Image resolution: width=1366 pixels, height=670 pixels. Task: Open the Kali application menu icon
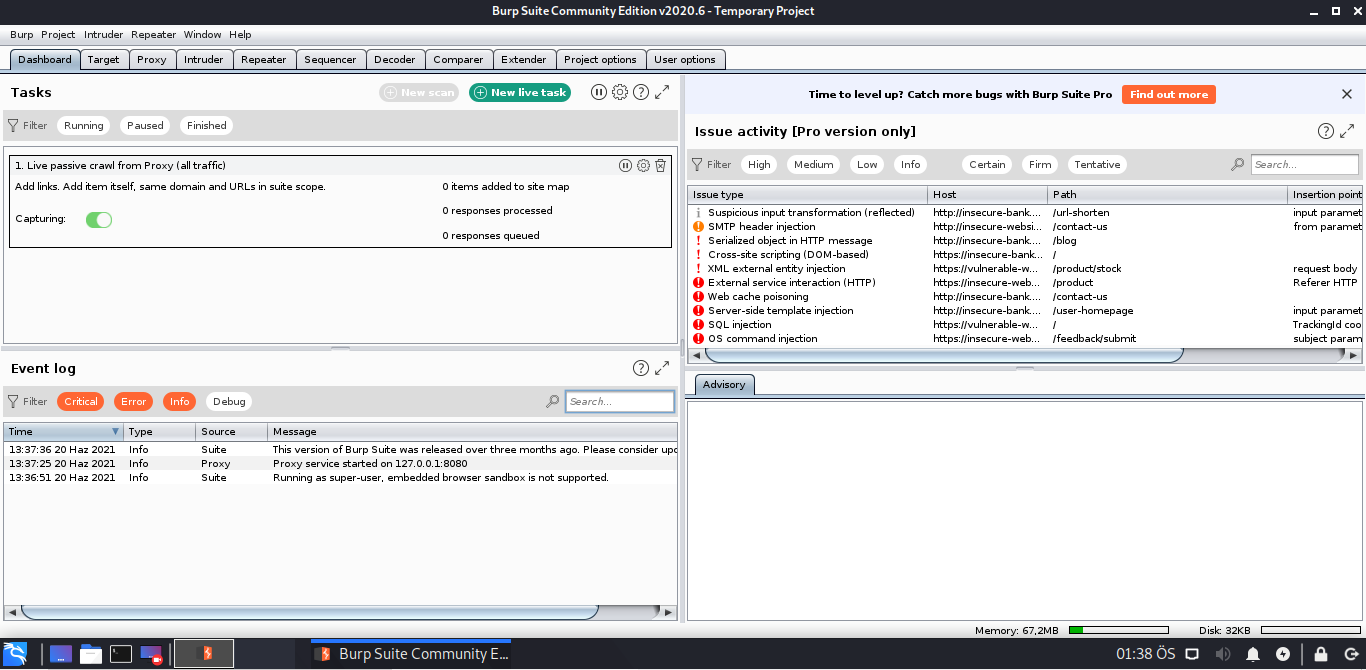(16, 654)
